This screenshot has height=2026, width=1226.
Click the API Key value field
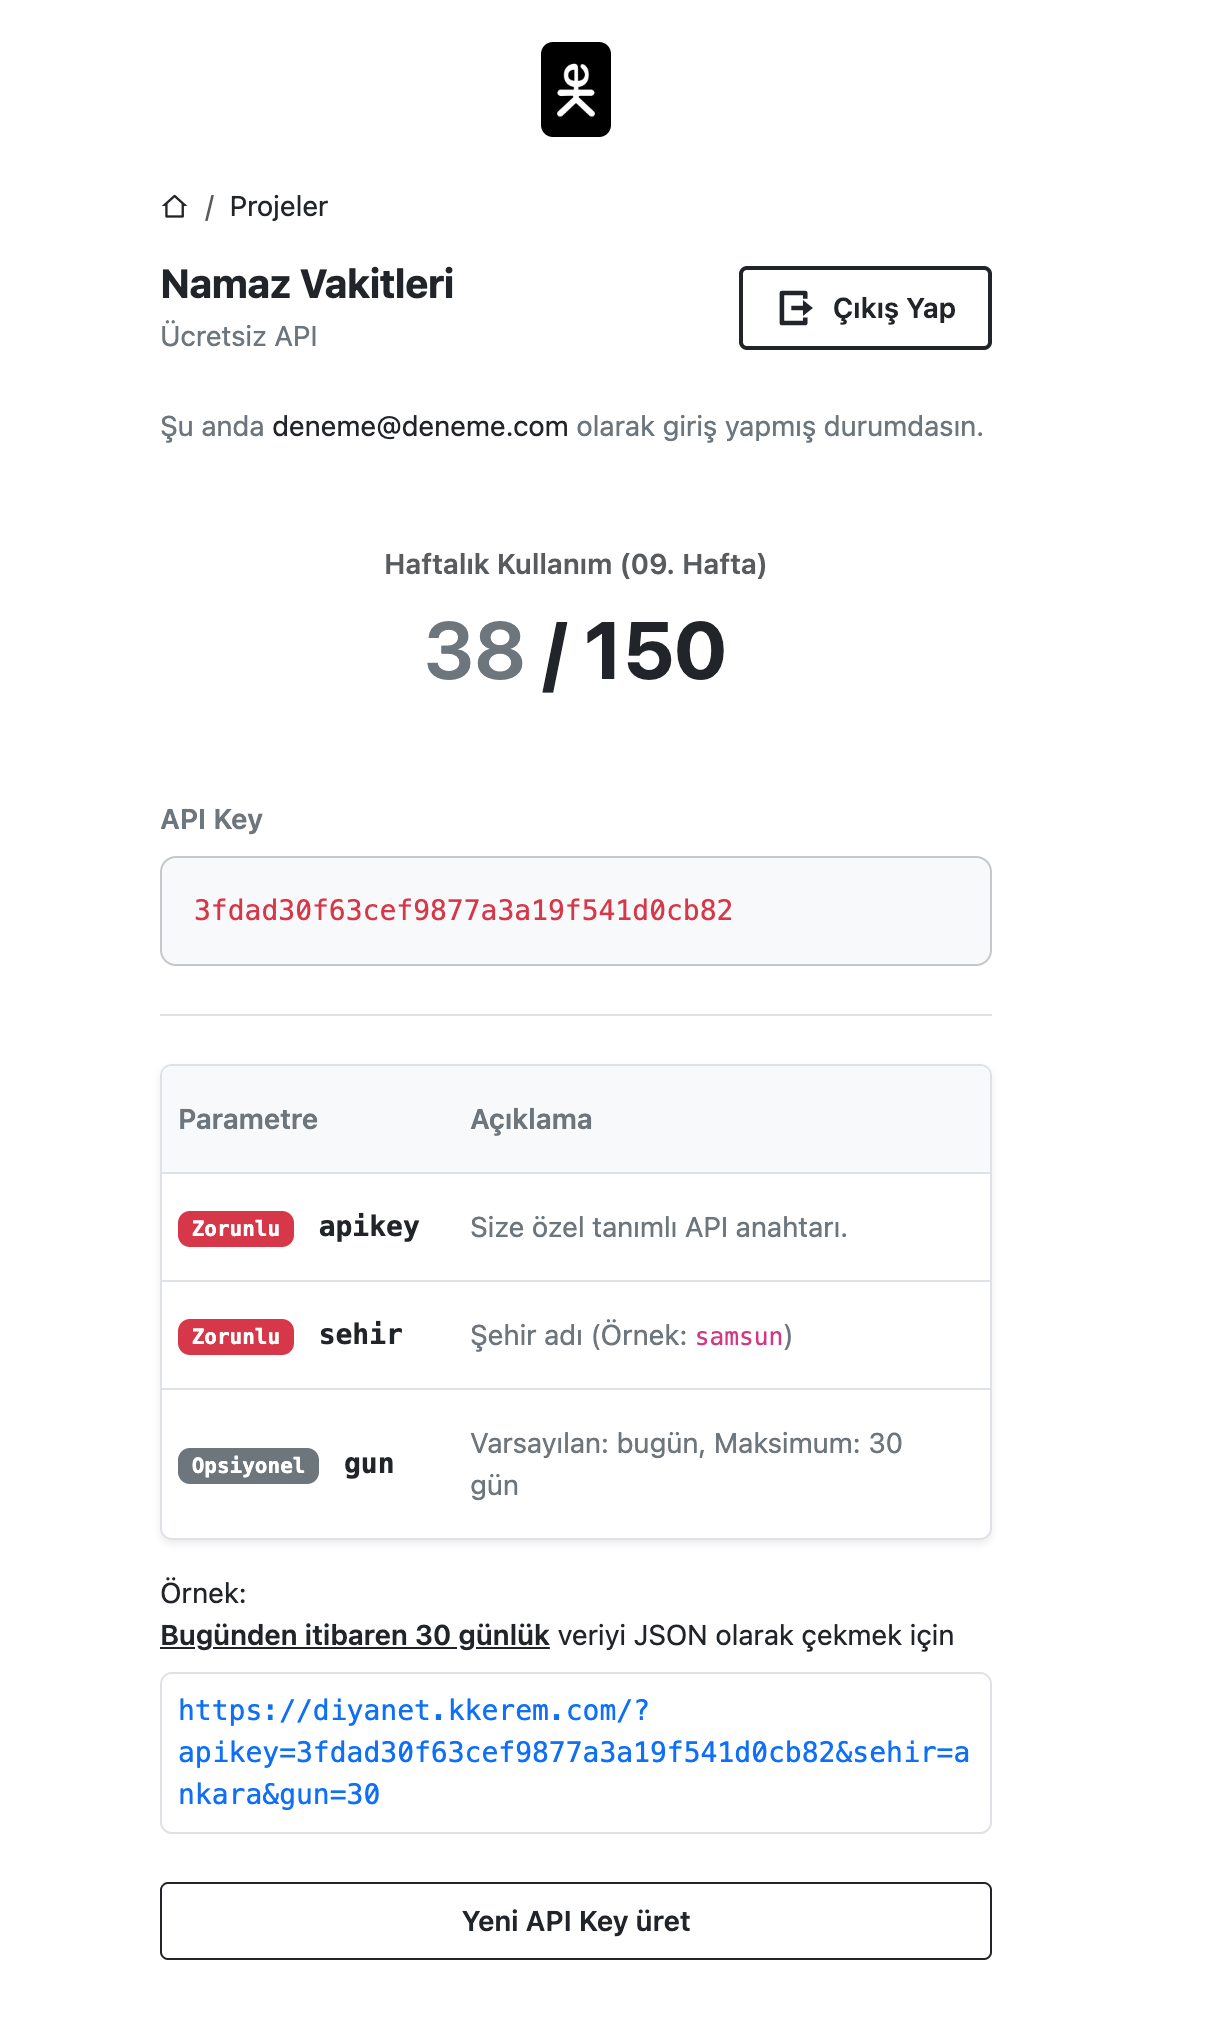tap(575, 910)
